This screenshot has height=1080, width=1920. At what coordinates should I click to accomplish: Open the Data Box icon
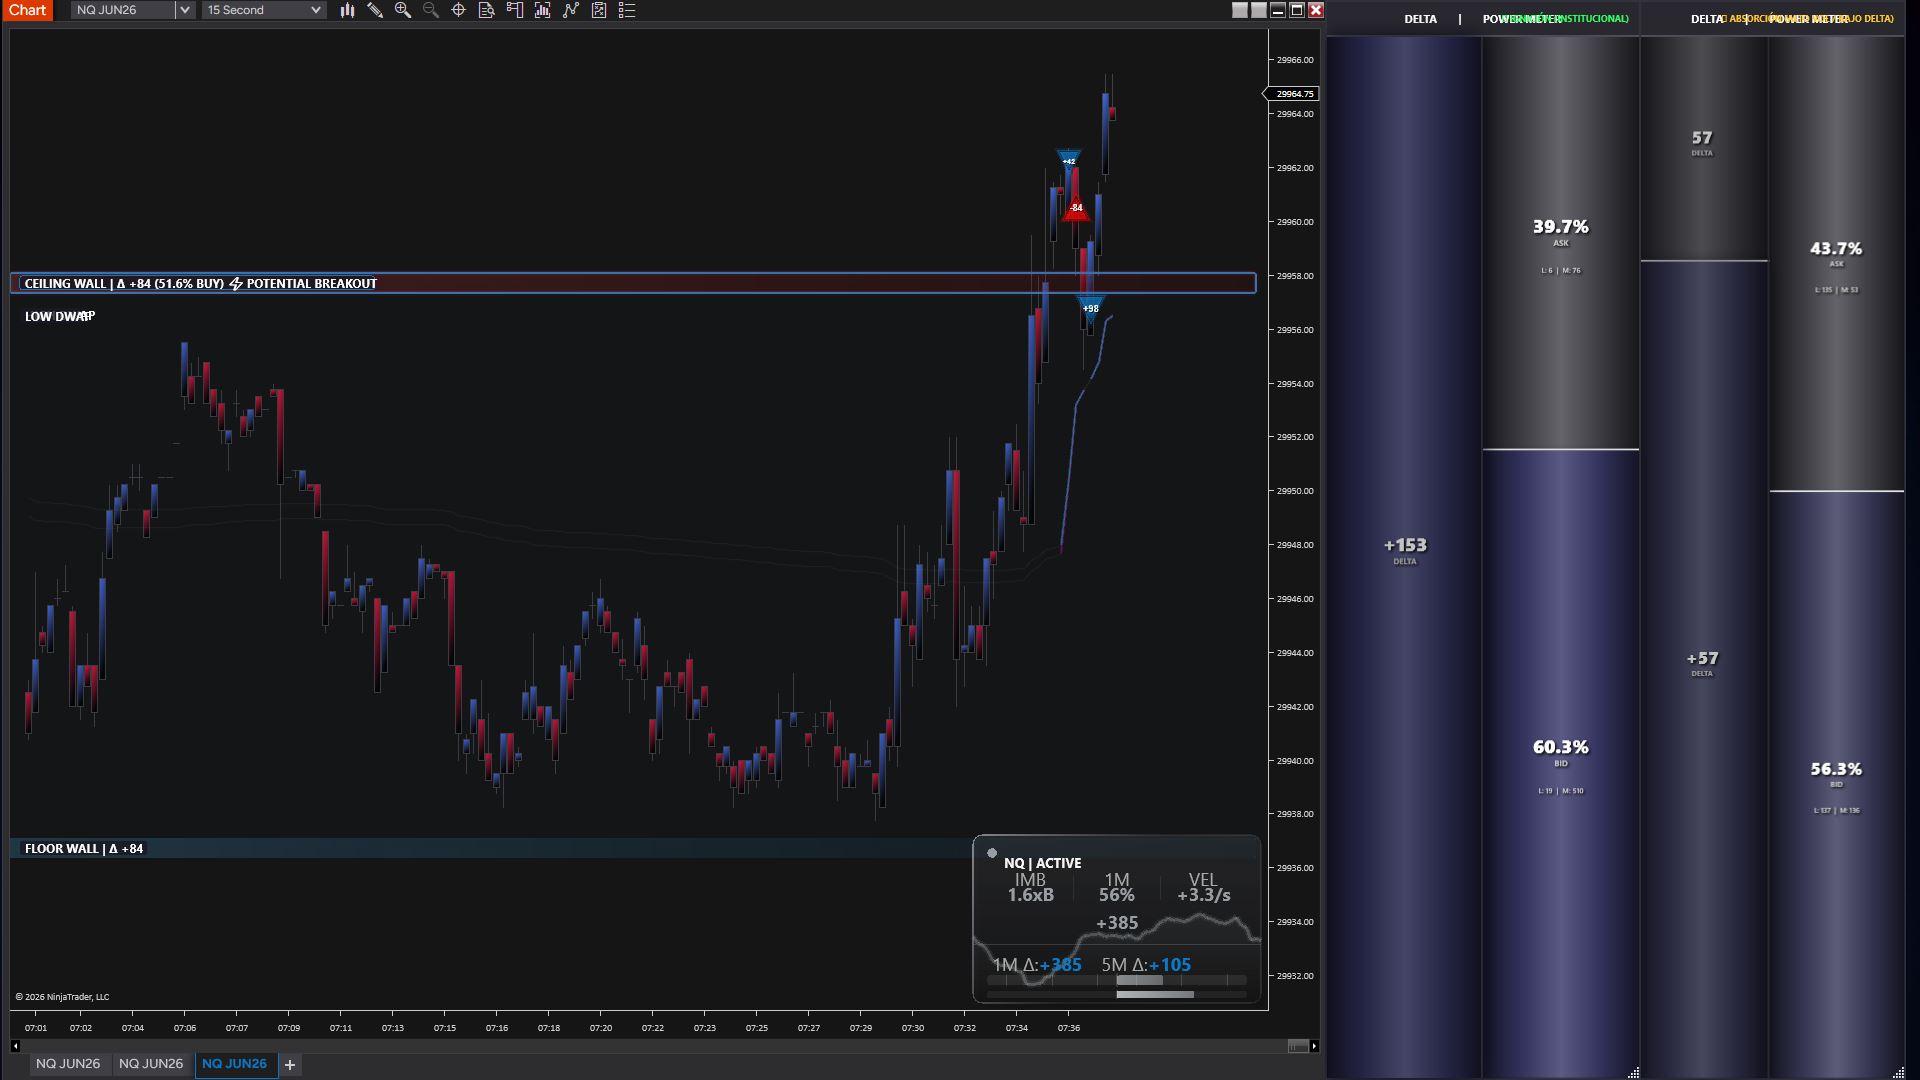[x=487, y=10]
